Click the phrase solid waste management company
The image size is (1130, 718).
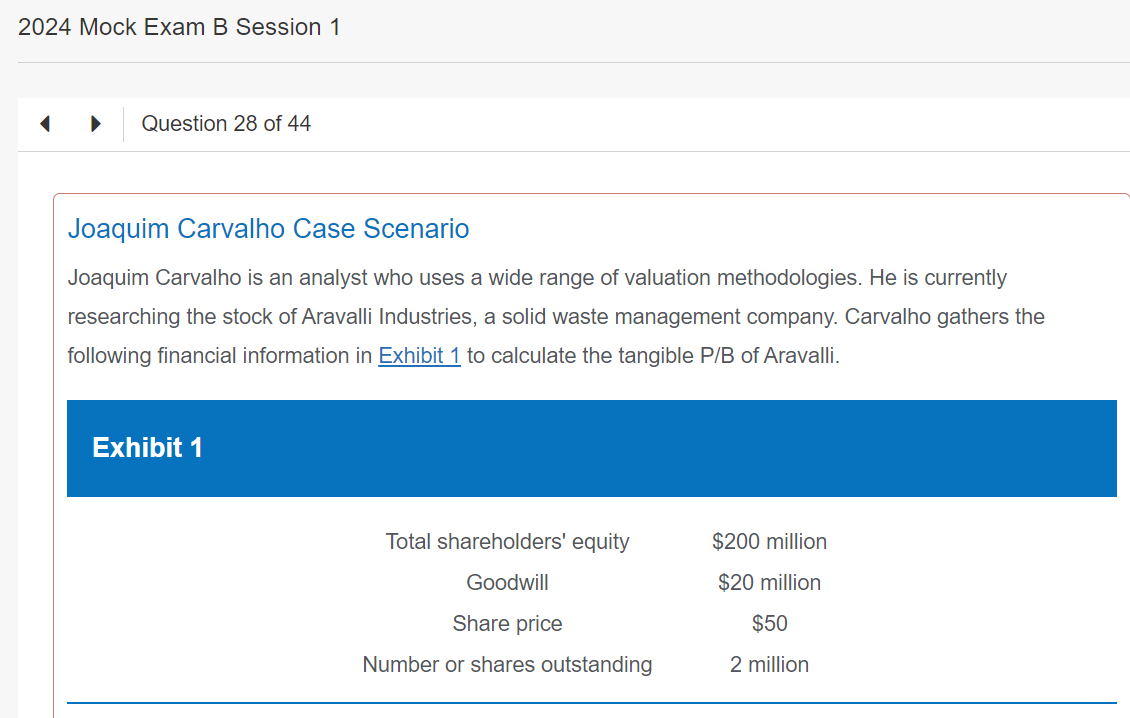tap(661, 317)
